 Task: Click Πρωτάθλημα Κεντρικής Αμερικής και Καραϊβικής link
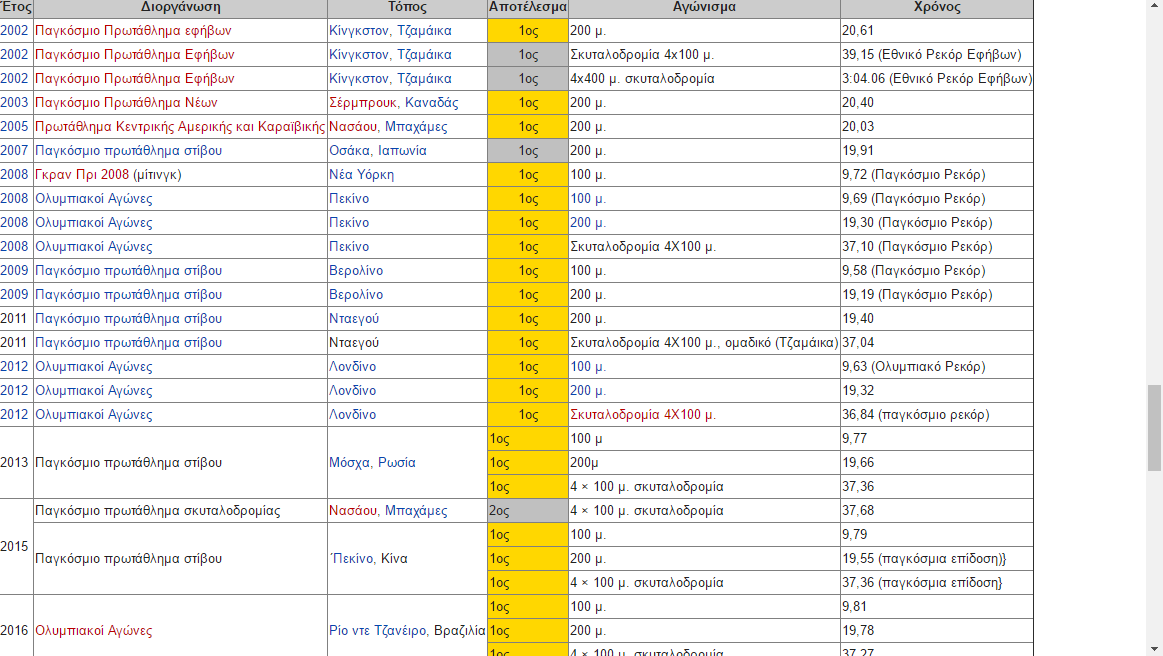[x=180, y=127]
